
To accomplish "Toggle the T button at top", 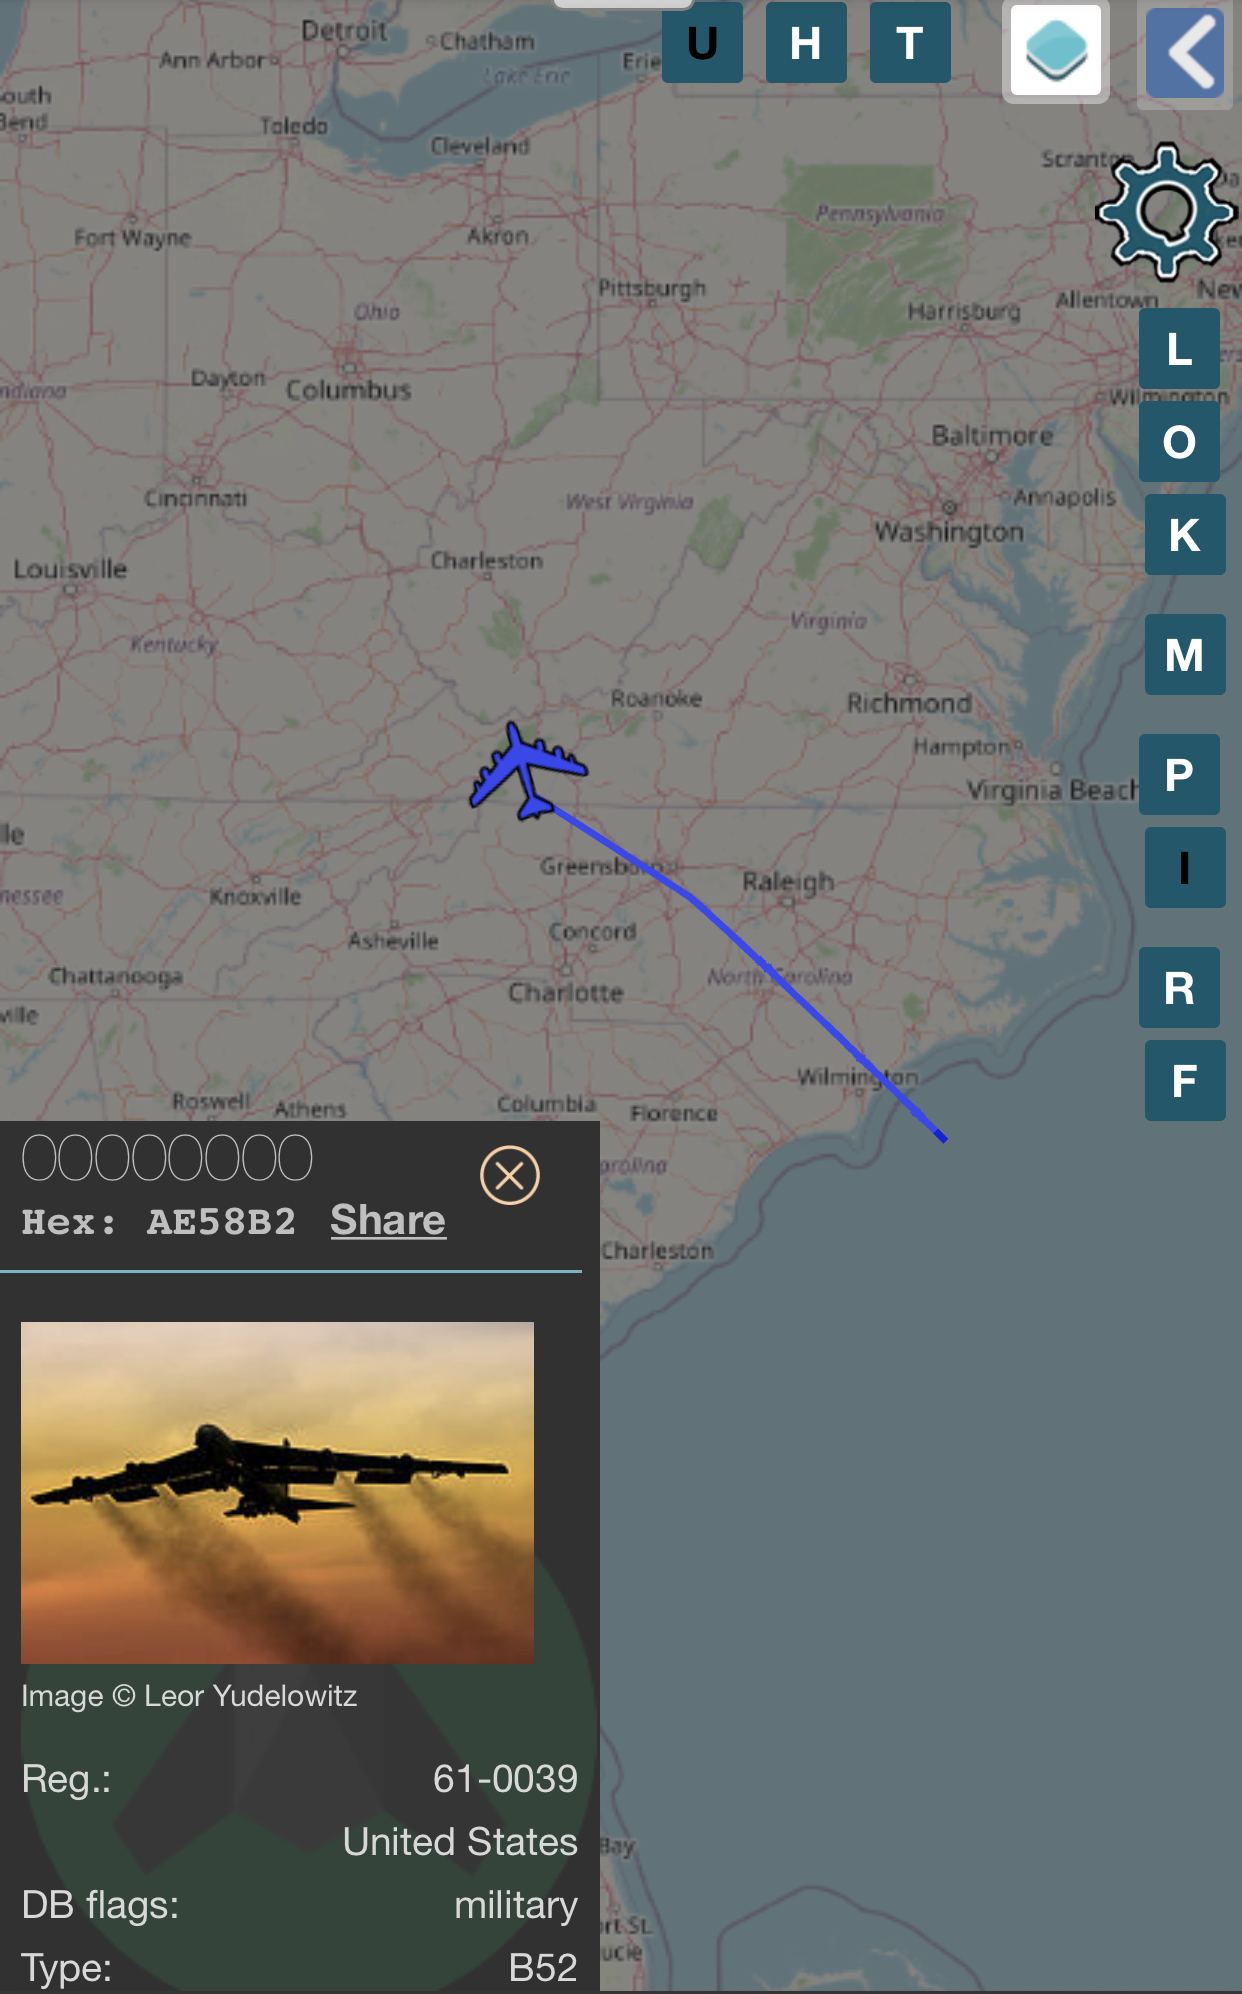I will 910,43.
